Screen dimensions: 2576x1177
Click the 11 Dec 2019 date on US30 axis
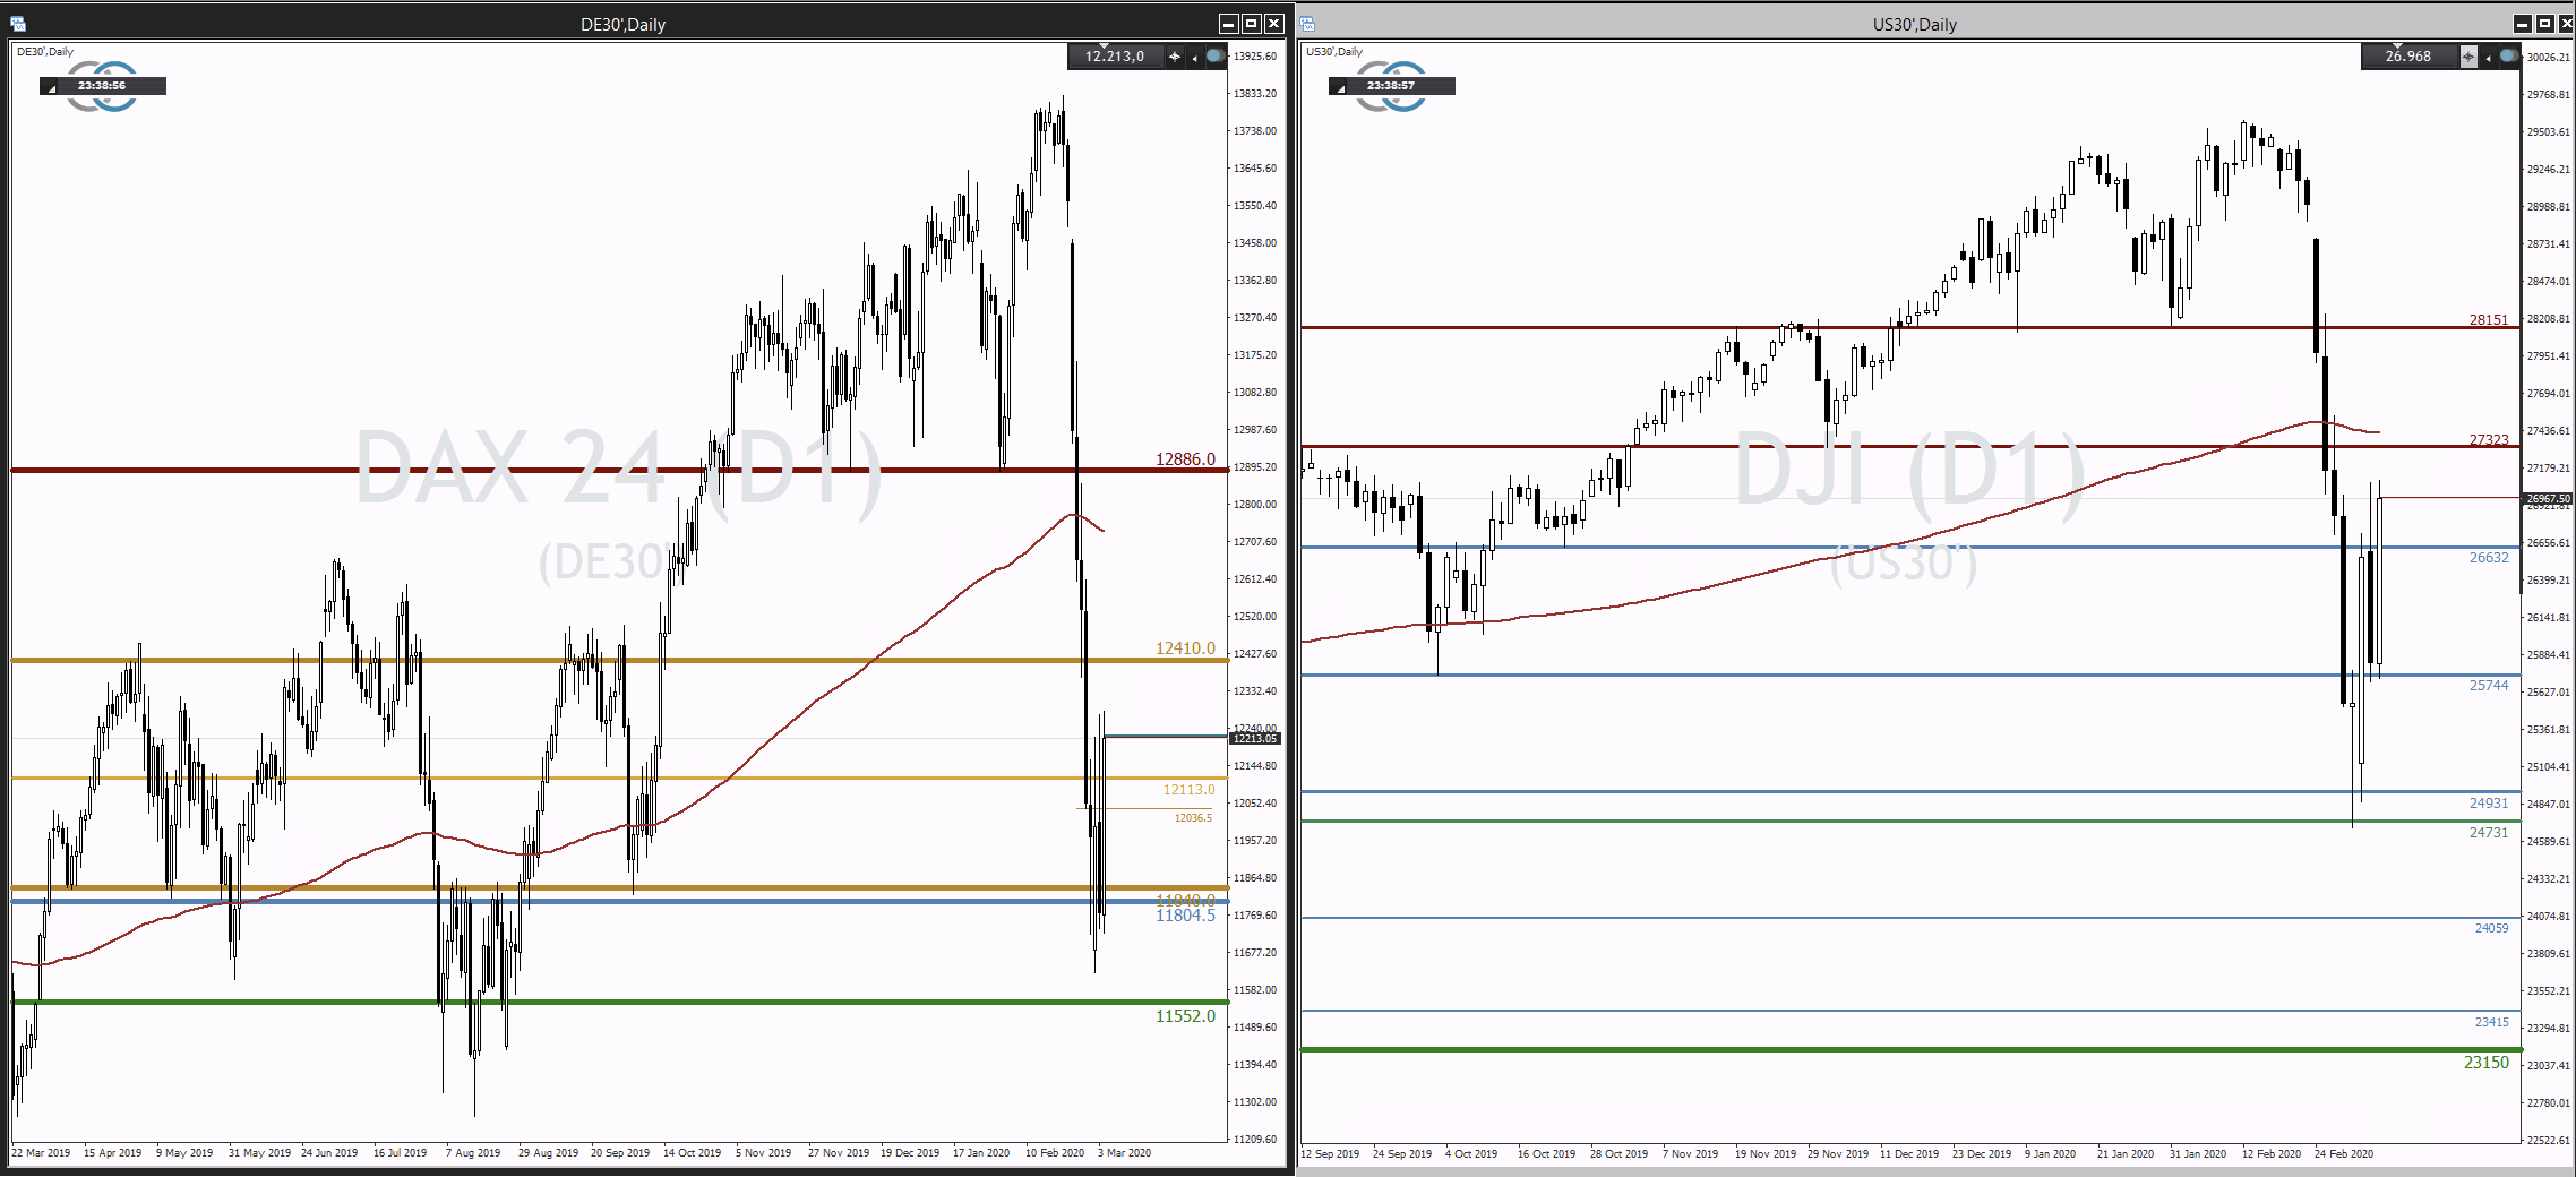pyautogui.click(x=1909, y=1154)
